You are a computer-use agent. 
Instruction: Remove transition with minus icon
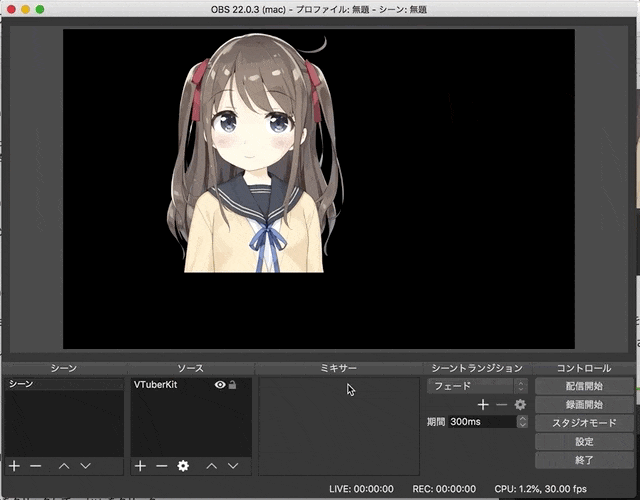(x=501, y=404)
